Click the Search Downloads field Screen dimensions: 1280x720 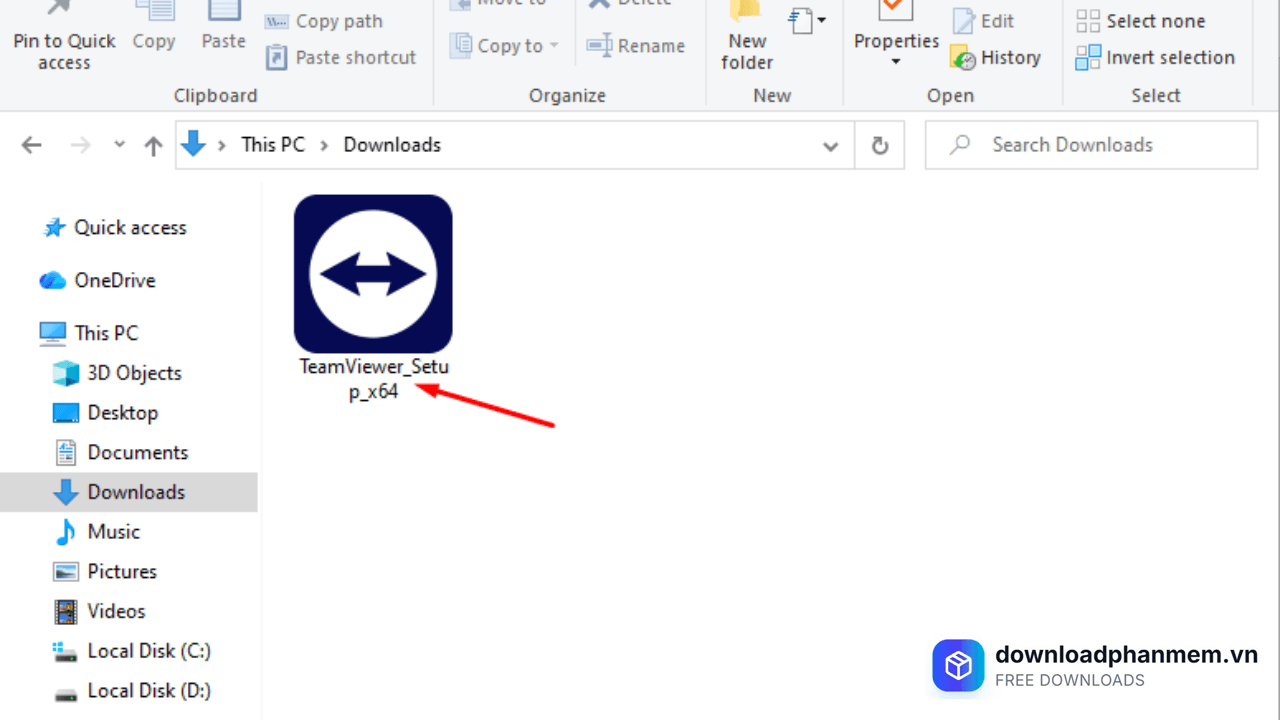pos(1091,145)
